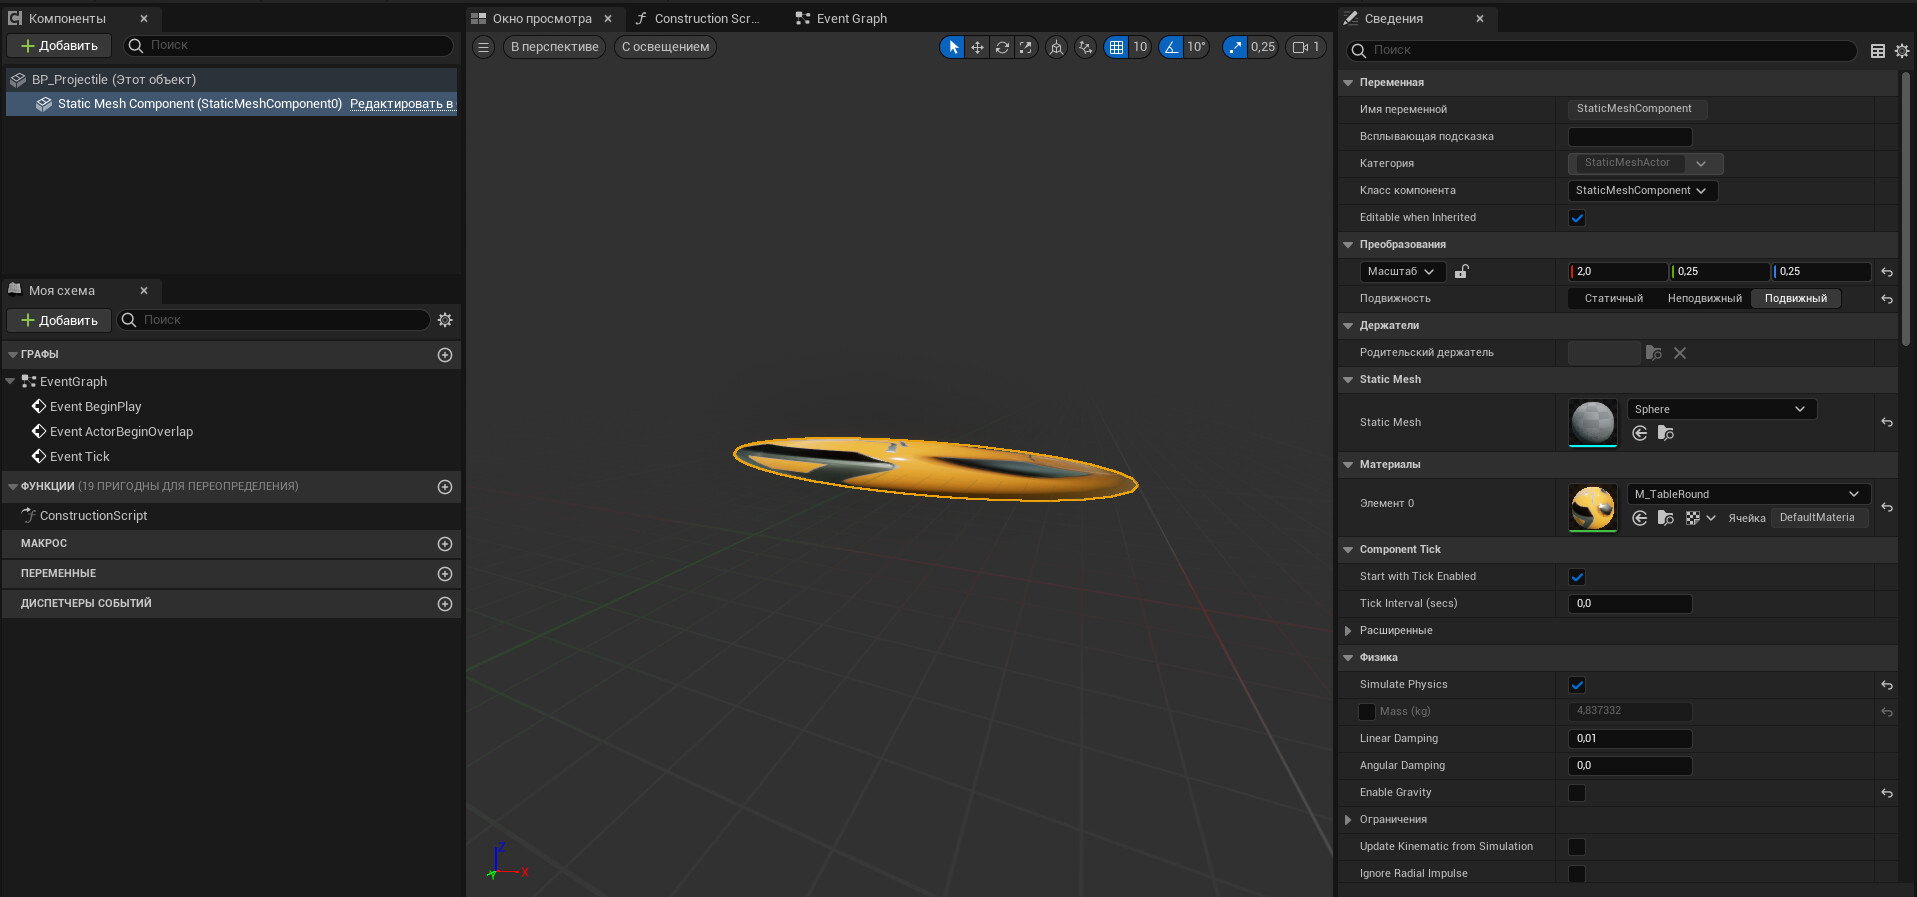Uncheck Start with Tick Enabled
Image resolution: width=1917 pixels, height=897 pixels.
click(1577, 577)
